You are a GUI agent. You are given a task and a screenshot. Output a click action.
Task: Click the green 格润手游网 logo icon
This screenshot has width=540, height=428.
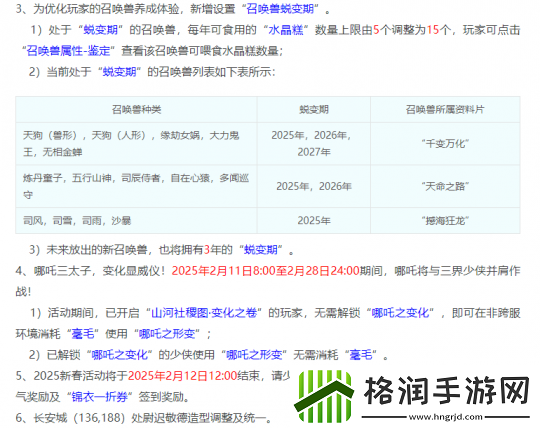[x=324, y=396]
